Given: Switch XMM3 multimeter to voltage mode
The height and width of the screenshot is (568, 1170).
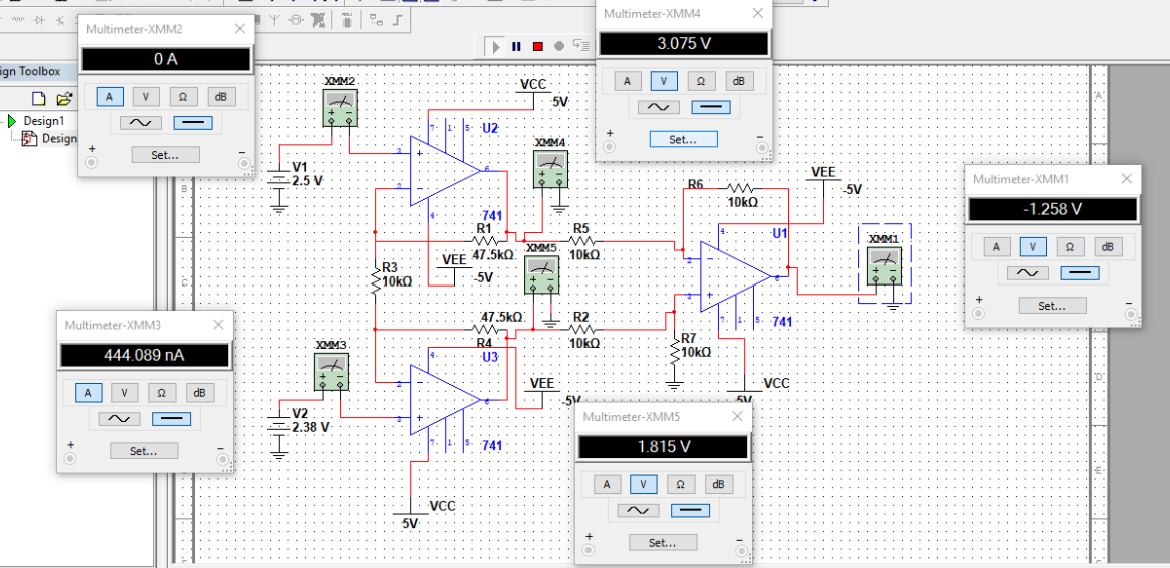Looking at the screenshot, I should (x=125, y=393).
